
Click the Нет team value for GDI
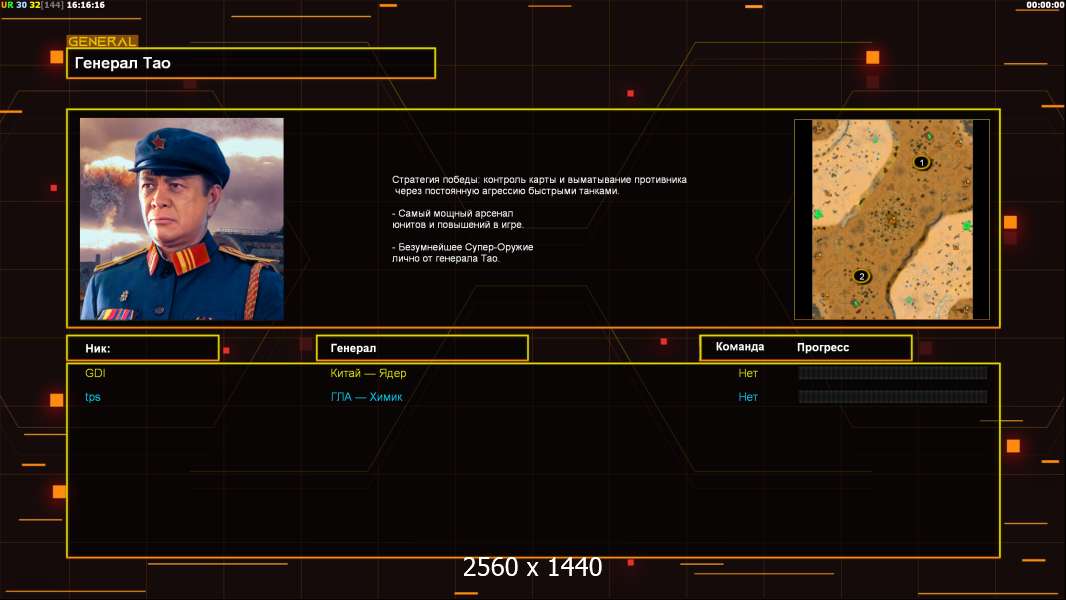click(748, 373)
